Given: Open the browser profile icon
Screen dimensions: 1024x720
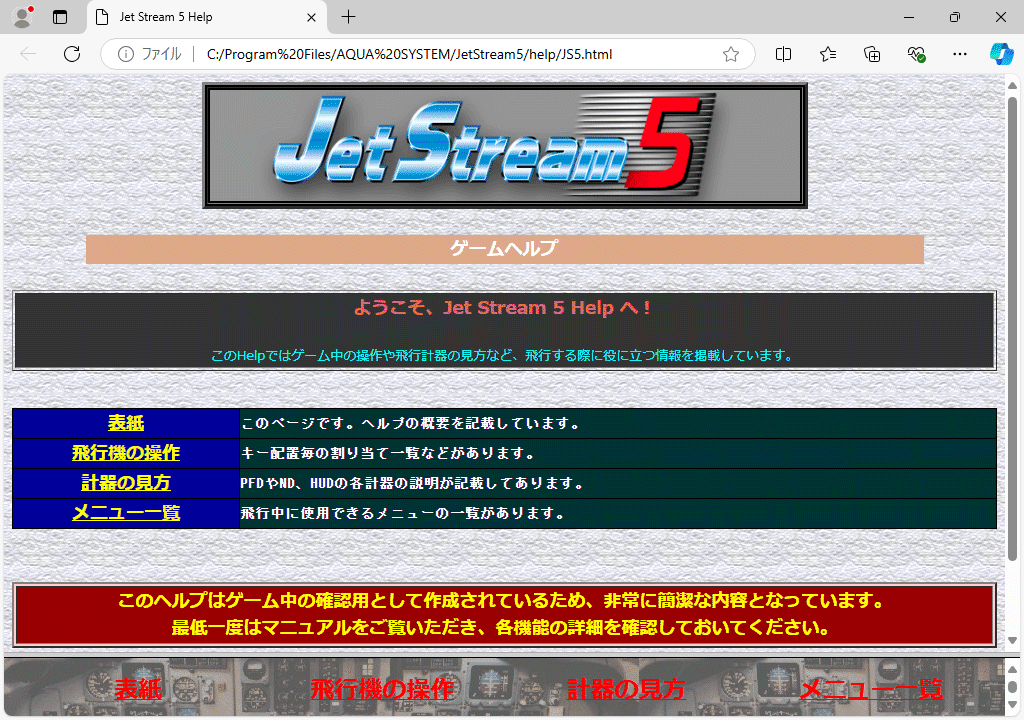Looking at the screenshot, I should coord(23,17).
